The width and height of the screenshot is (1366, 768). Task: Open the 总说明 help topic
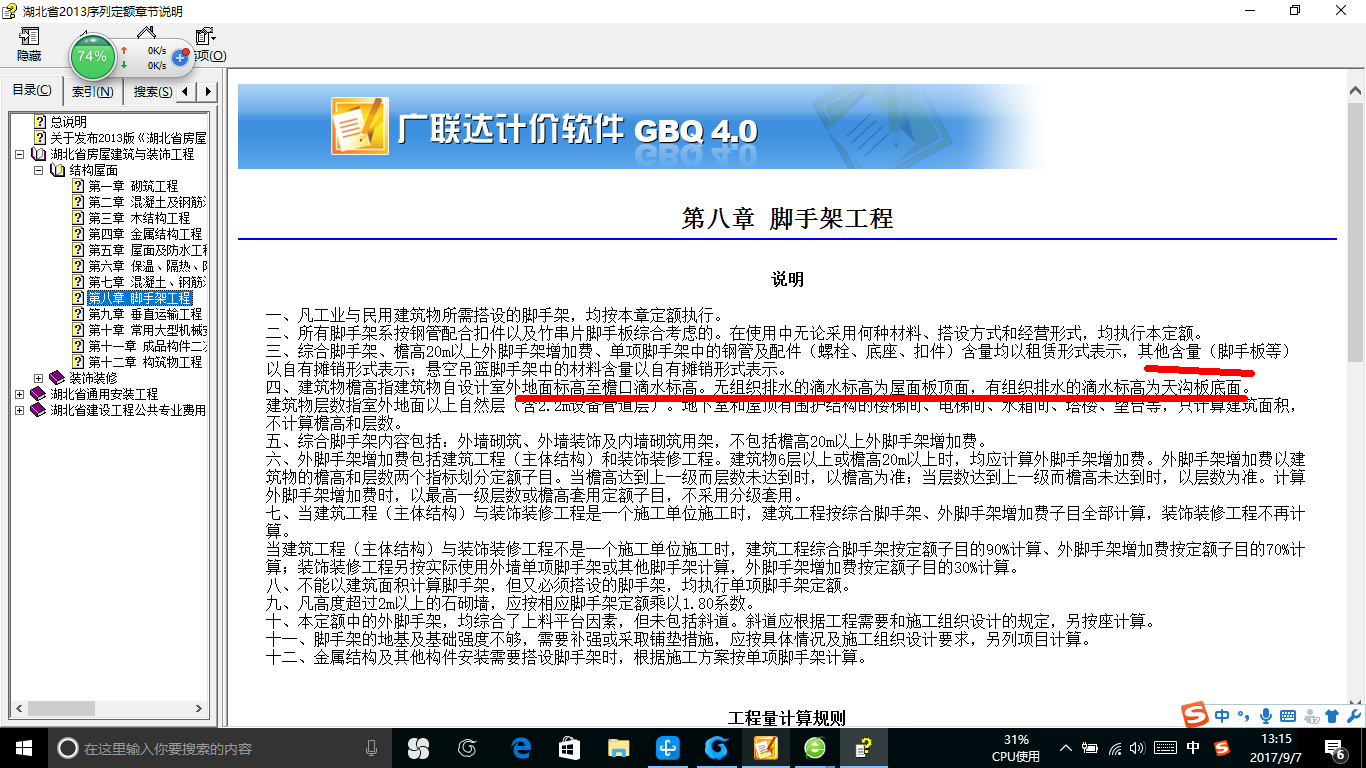[x=69, y=122]
